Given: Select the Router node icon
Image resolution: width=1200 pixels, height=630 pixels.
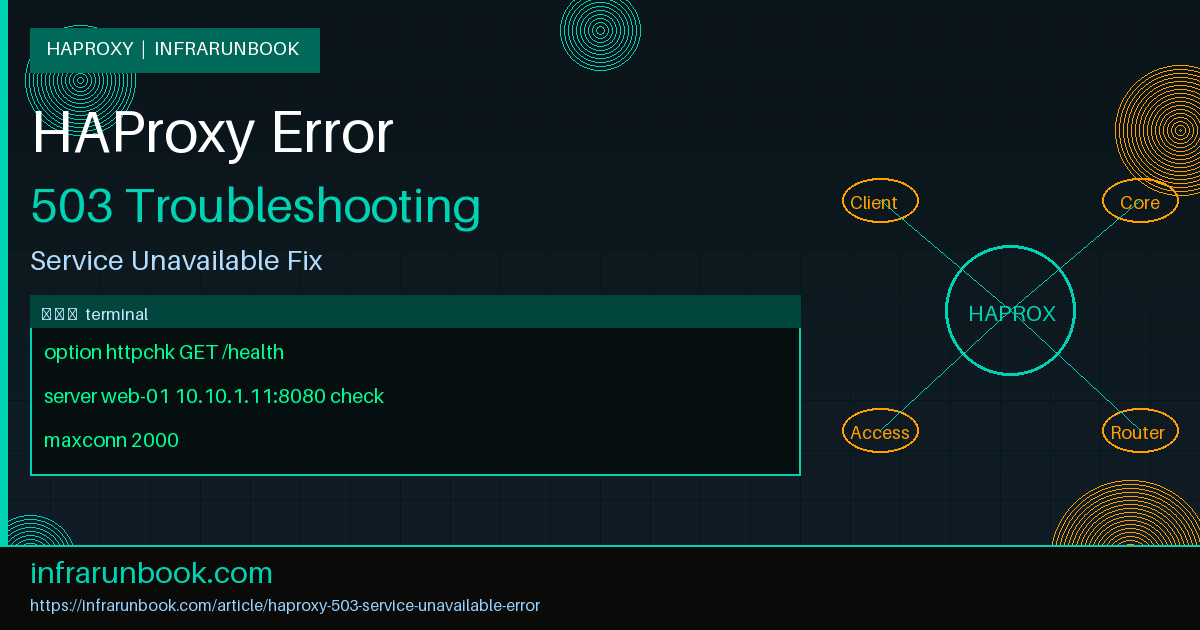Looking at the screenshot, I should tap(1139, 431).
